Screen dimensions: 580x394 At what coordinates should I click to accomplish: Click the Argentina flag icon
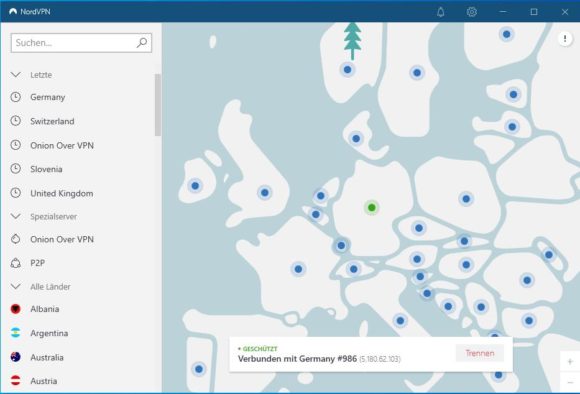[16, 333]
